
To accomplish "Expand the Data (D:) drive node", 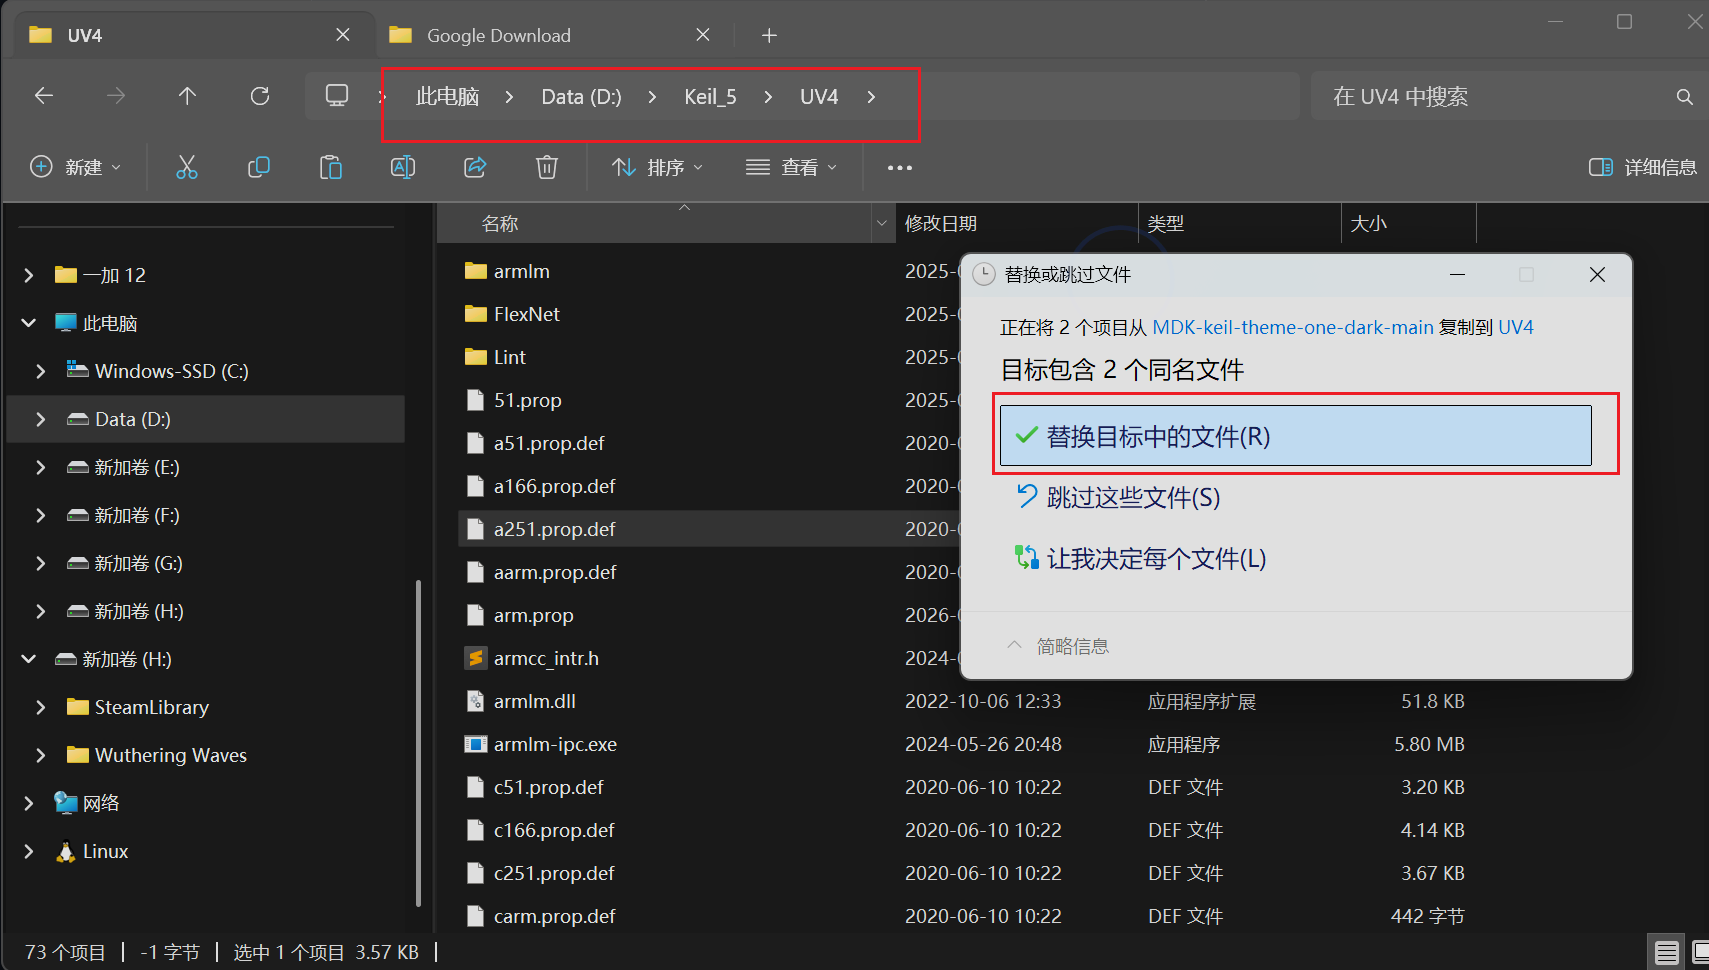I will coord(41,419).
